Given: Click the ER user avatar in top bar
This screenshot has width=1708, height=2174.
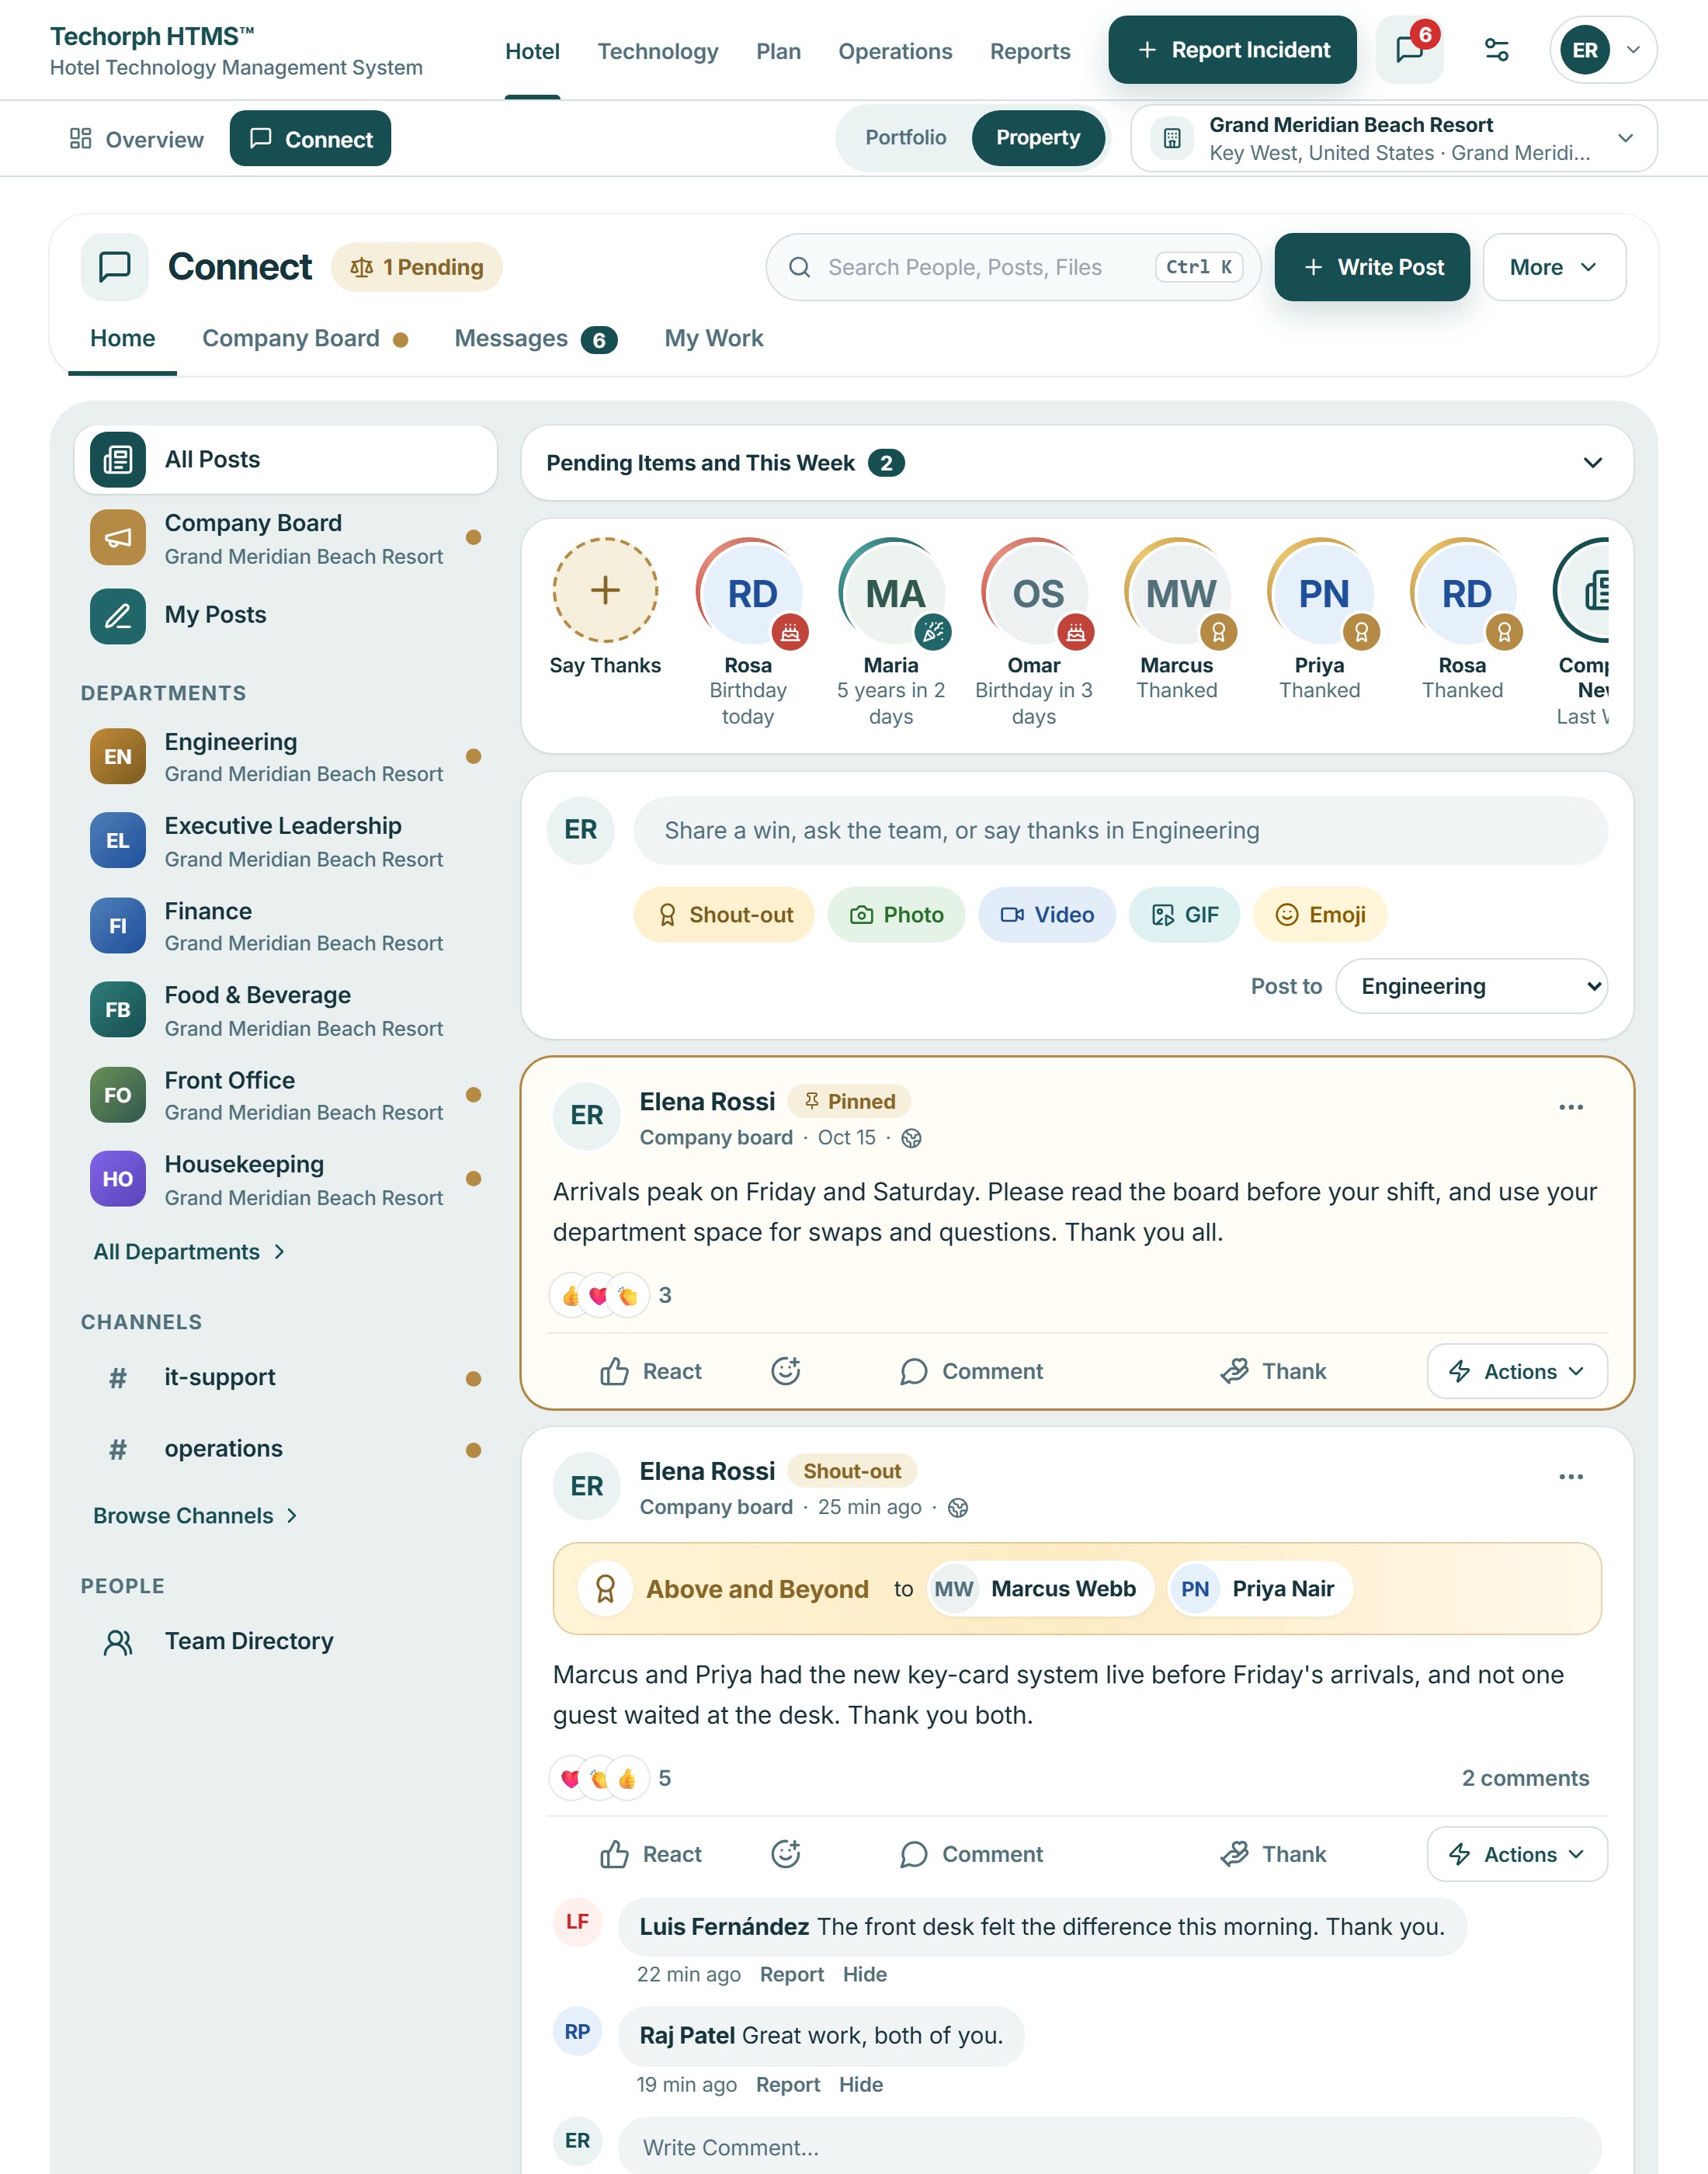Looking at the screenshot, I should click(1584, 50).
